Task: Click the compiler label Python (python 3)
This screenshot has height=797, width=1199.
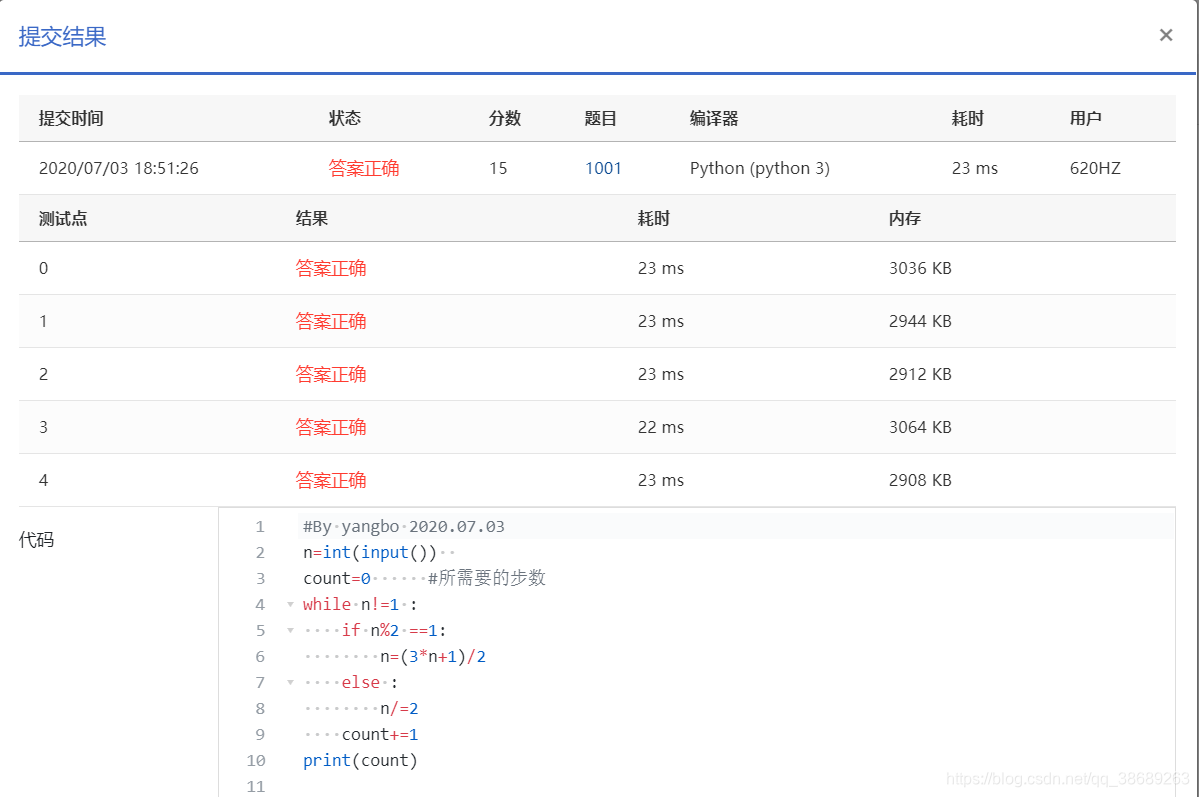Action: point(759,168)
